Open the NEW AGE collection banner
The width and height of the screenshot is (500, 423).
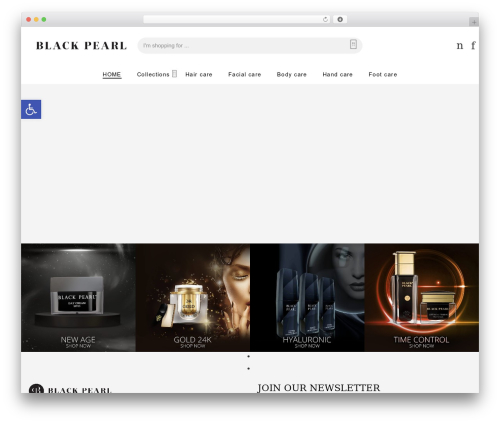pos(78,297)
